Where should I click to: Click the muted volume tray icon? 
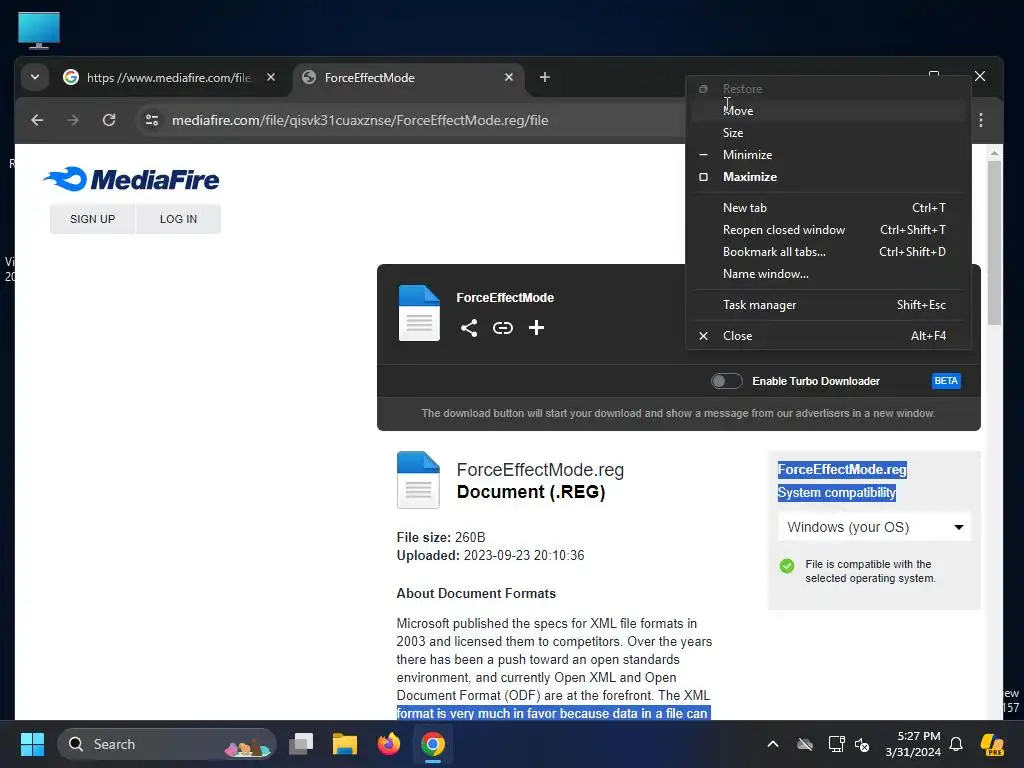click(x=862, y=744)
